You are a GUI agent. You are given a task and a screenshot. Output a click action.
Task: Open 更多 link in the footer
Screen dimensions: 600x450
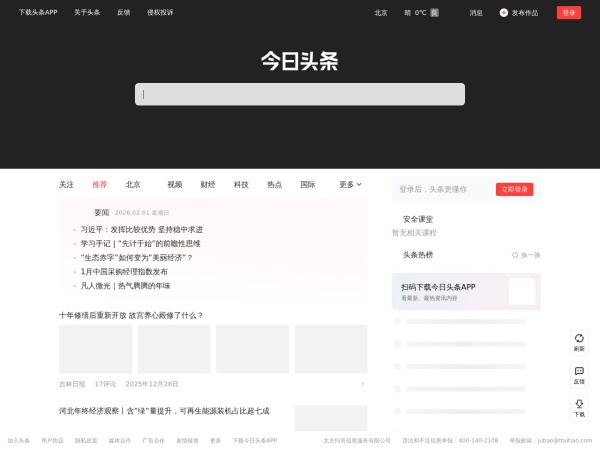click(215, 440)
